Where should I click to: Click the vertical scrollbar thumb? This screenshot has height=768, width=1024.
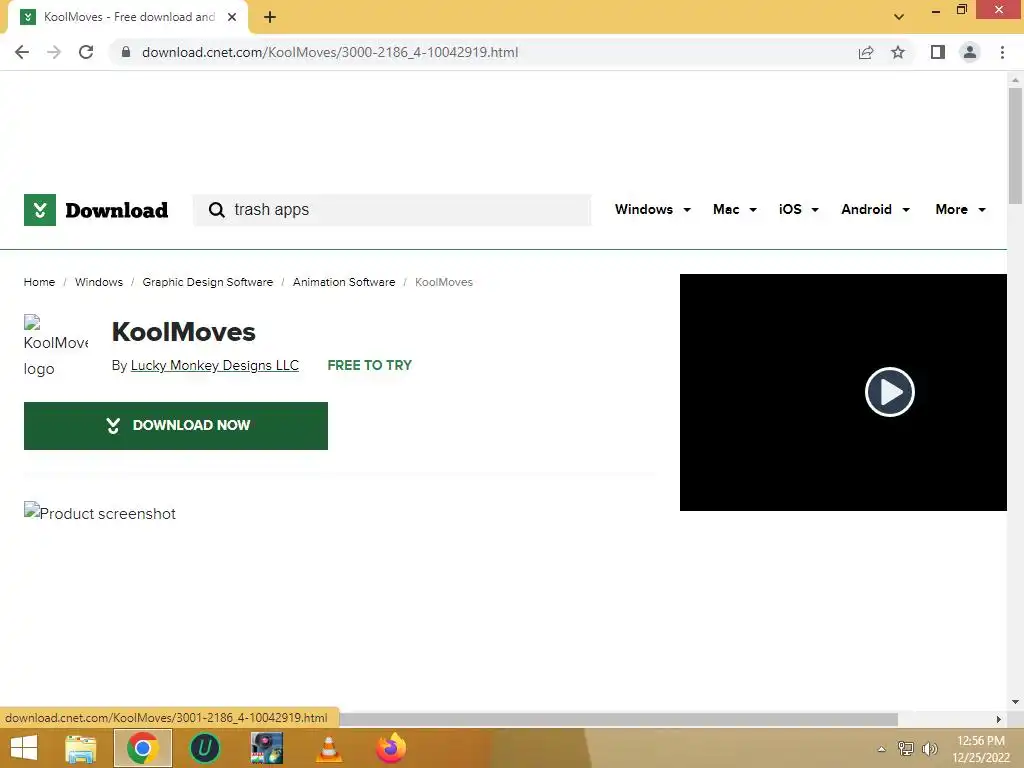pyautogui.click(x=1015, y=146)
